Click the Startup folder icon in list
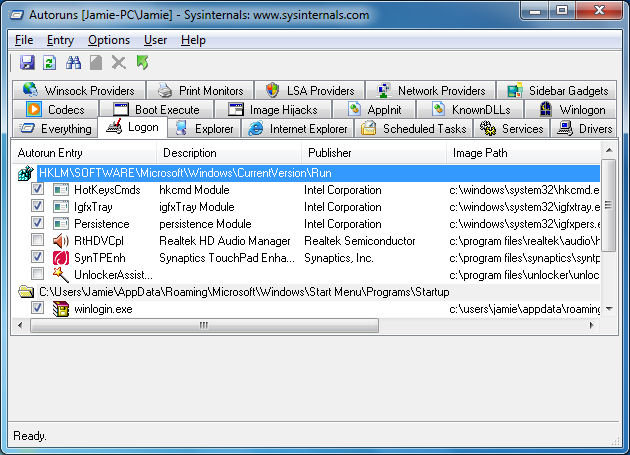The image size is (630, 455). click(x=26, y=292)
